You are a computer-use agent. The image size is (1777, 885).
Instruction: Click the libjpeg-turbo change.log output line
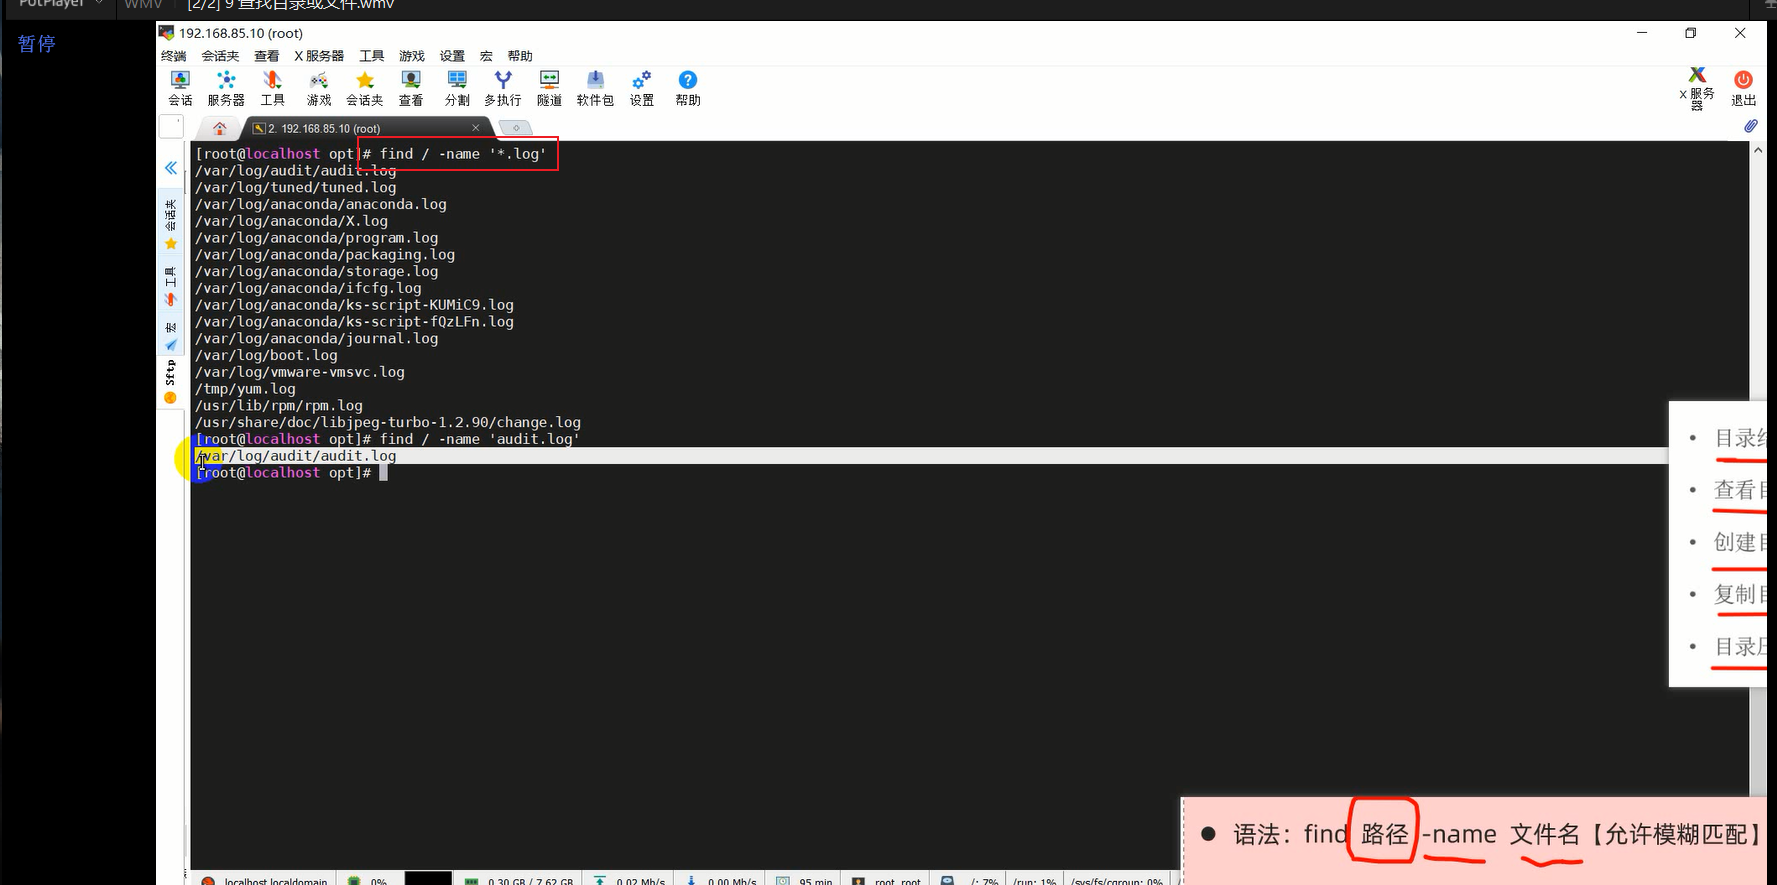click(388, 423)
